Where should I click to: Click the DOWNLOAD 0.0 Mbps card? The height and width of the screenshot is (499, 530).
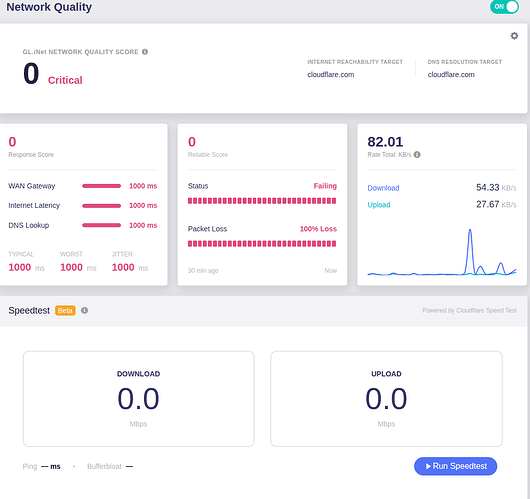(139, 399)
